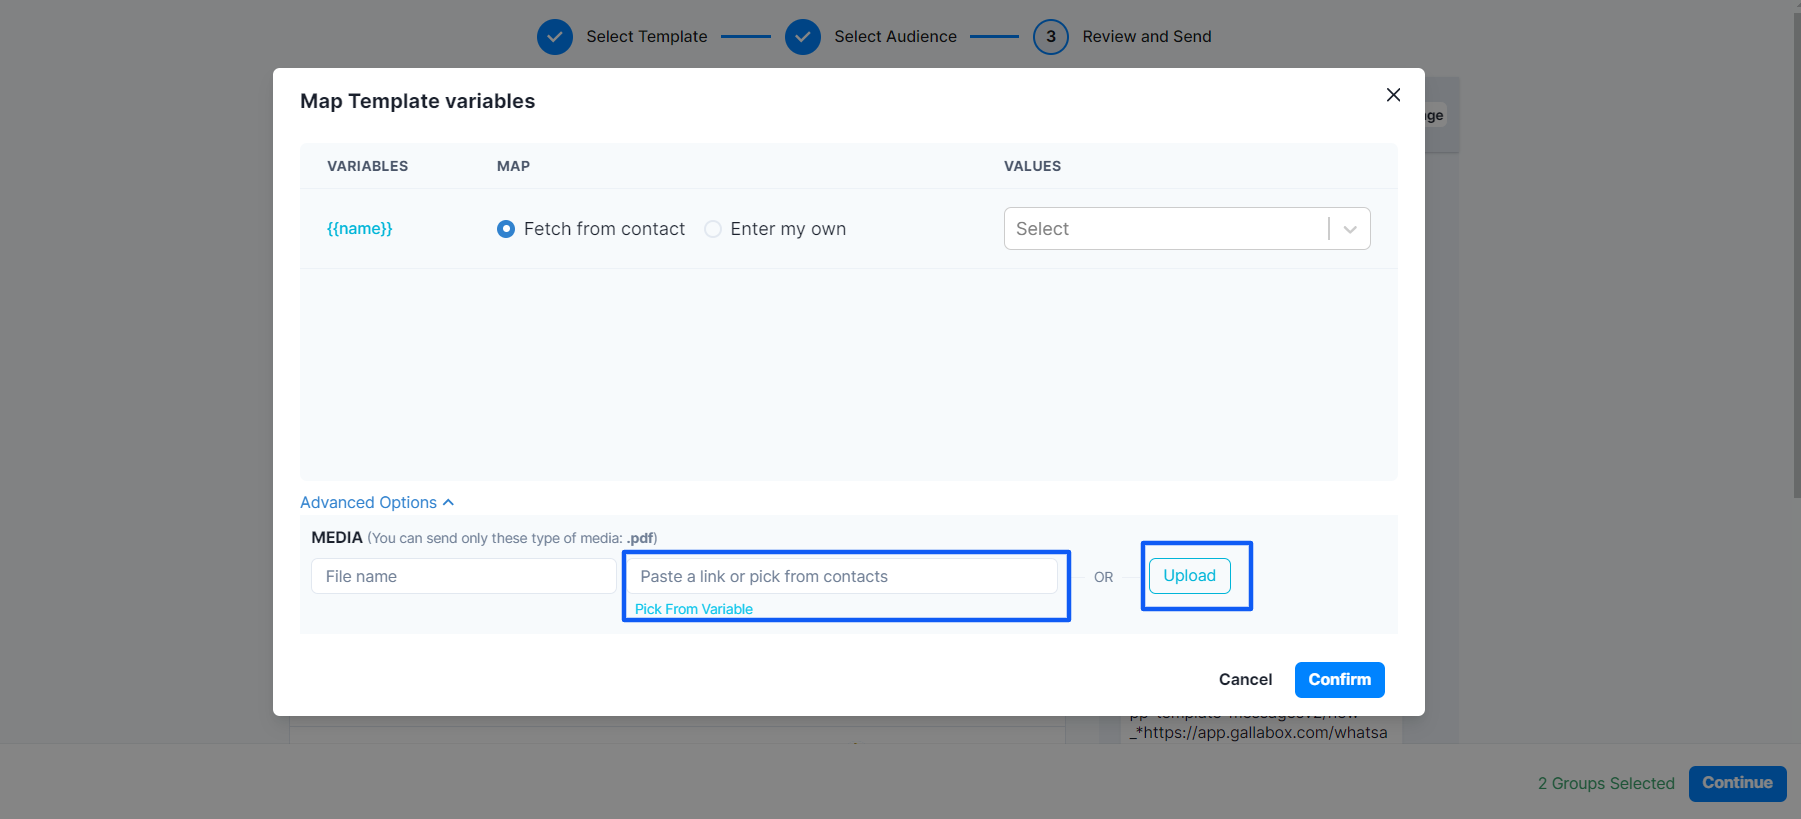Close the Map Template variables dialog
The image size is (1801, 819).
[1393, 95]
